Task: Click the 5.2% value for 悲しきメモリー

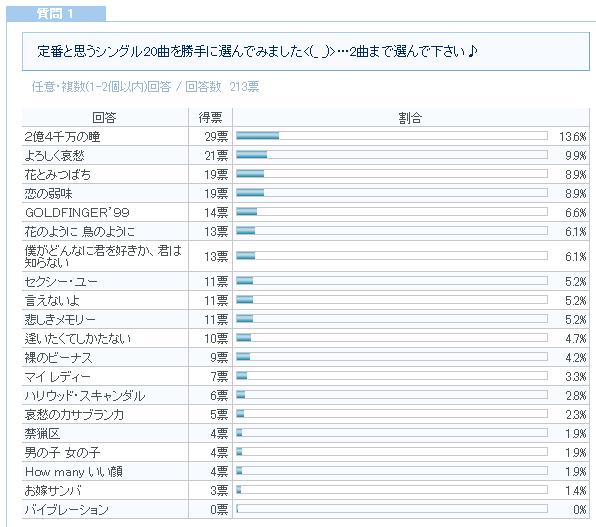Action: point(575,320)
